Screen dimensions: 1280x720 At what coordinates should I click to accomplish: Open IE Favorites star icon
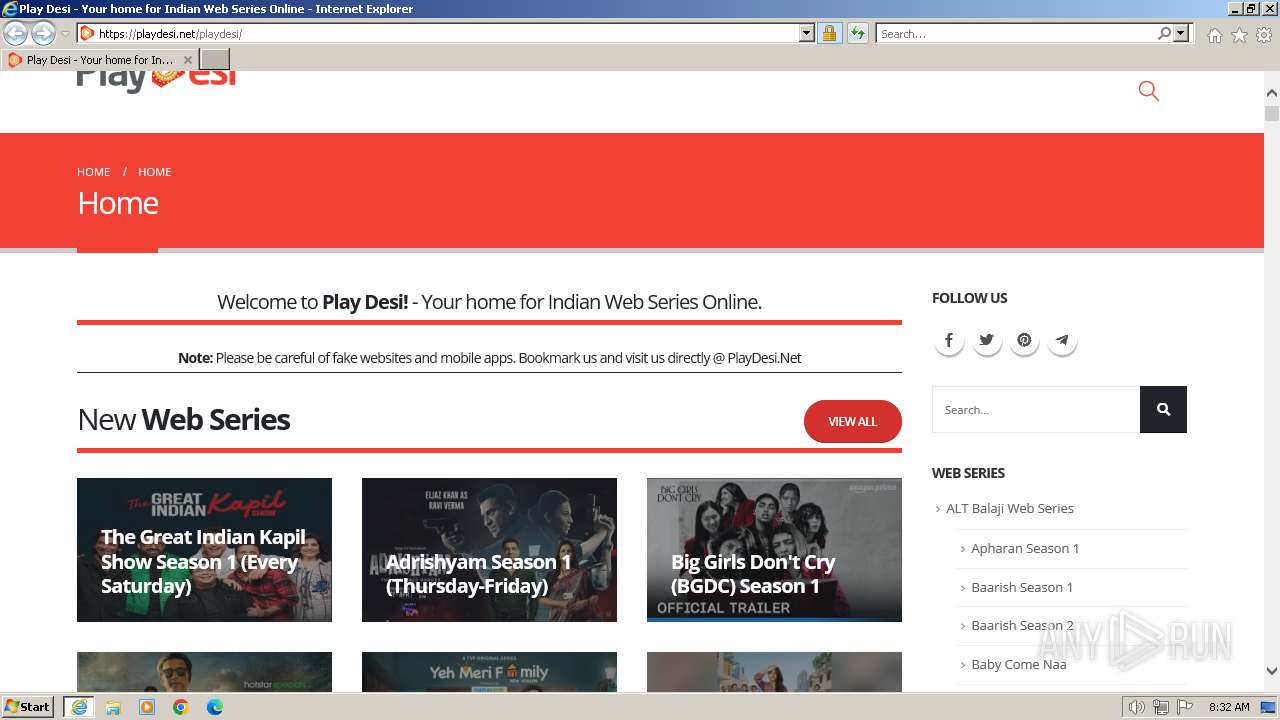coord(1239,35)
